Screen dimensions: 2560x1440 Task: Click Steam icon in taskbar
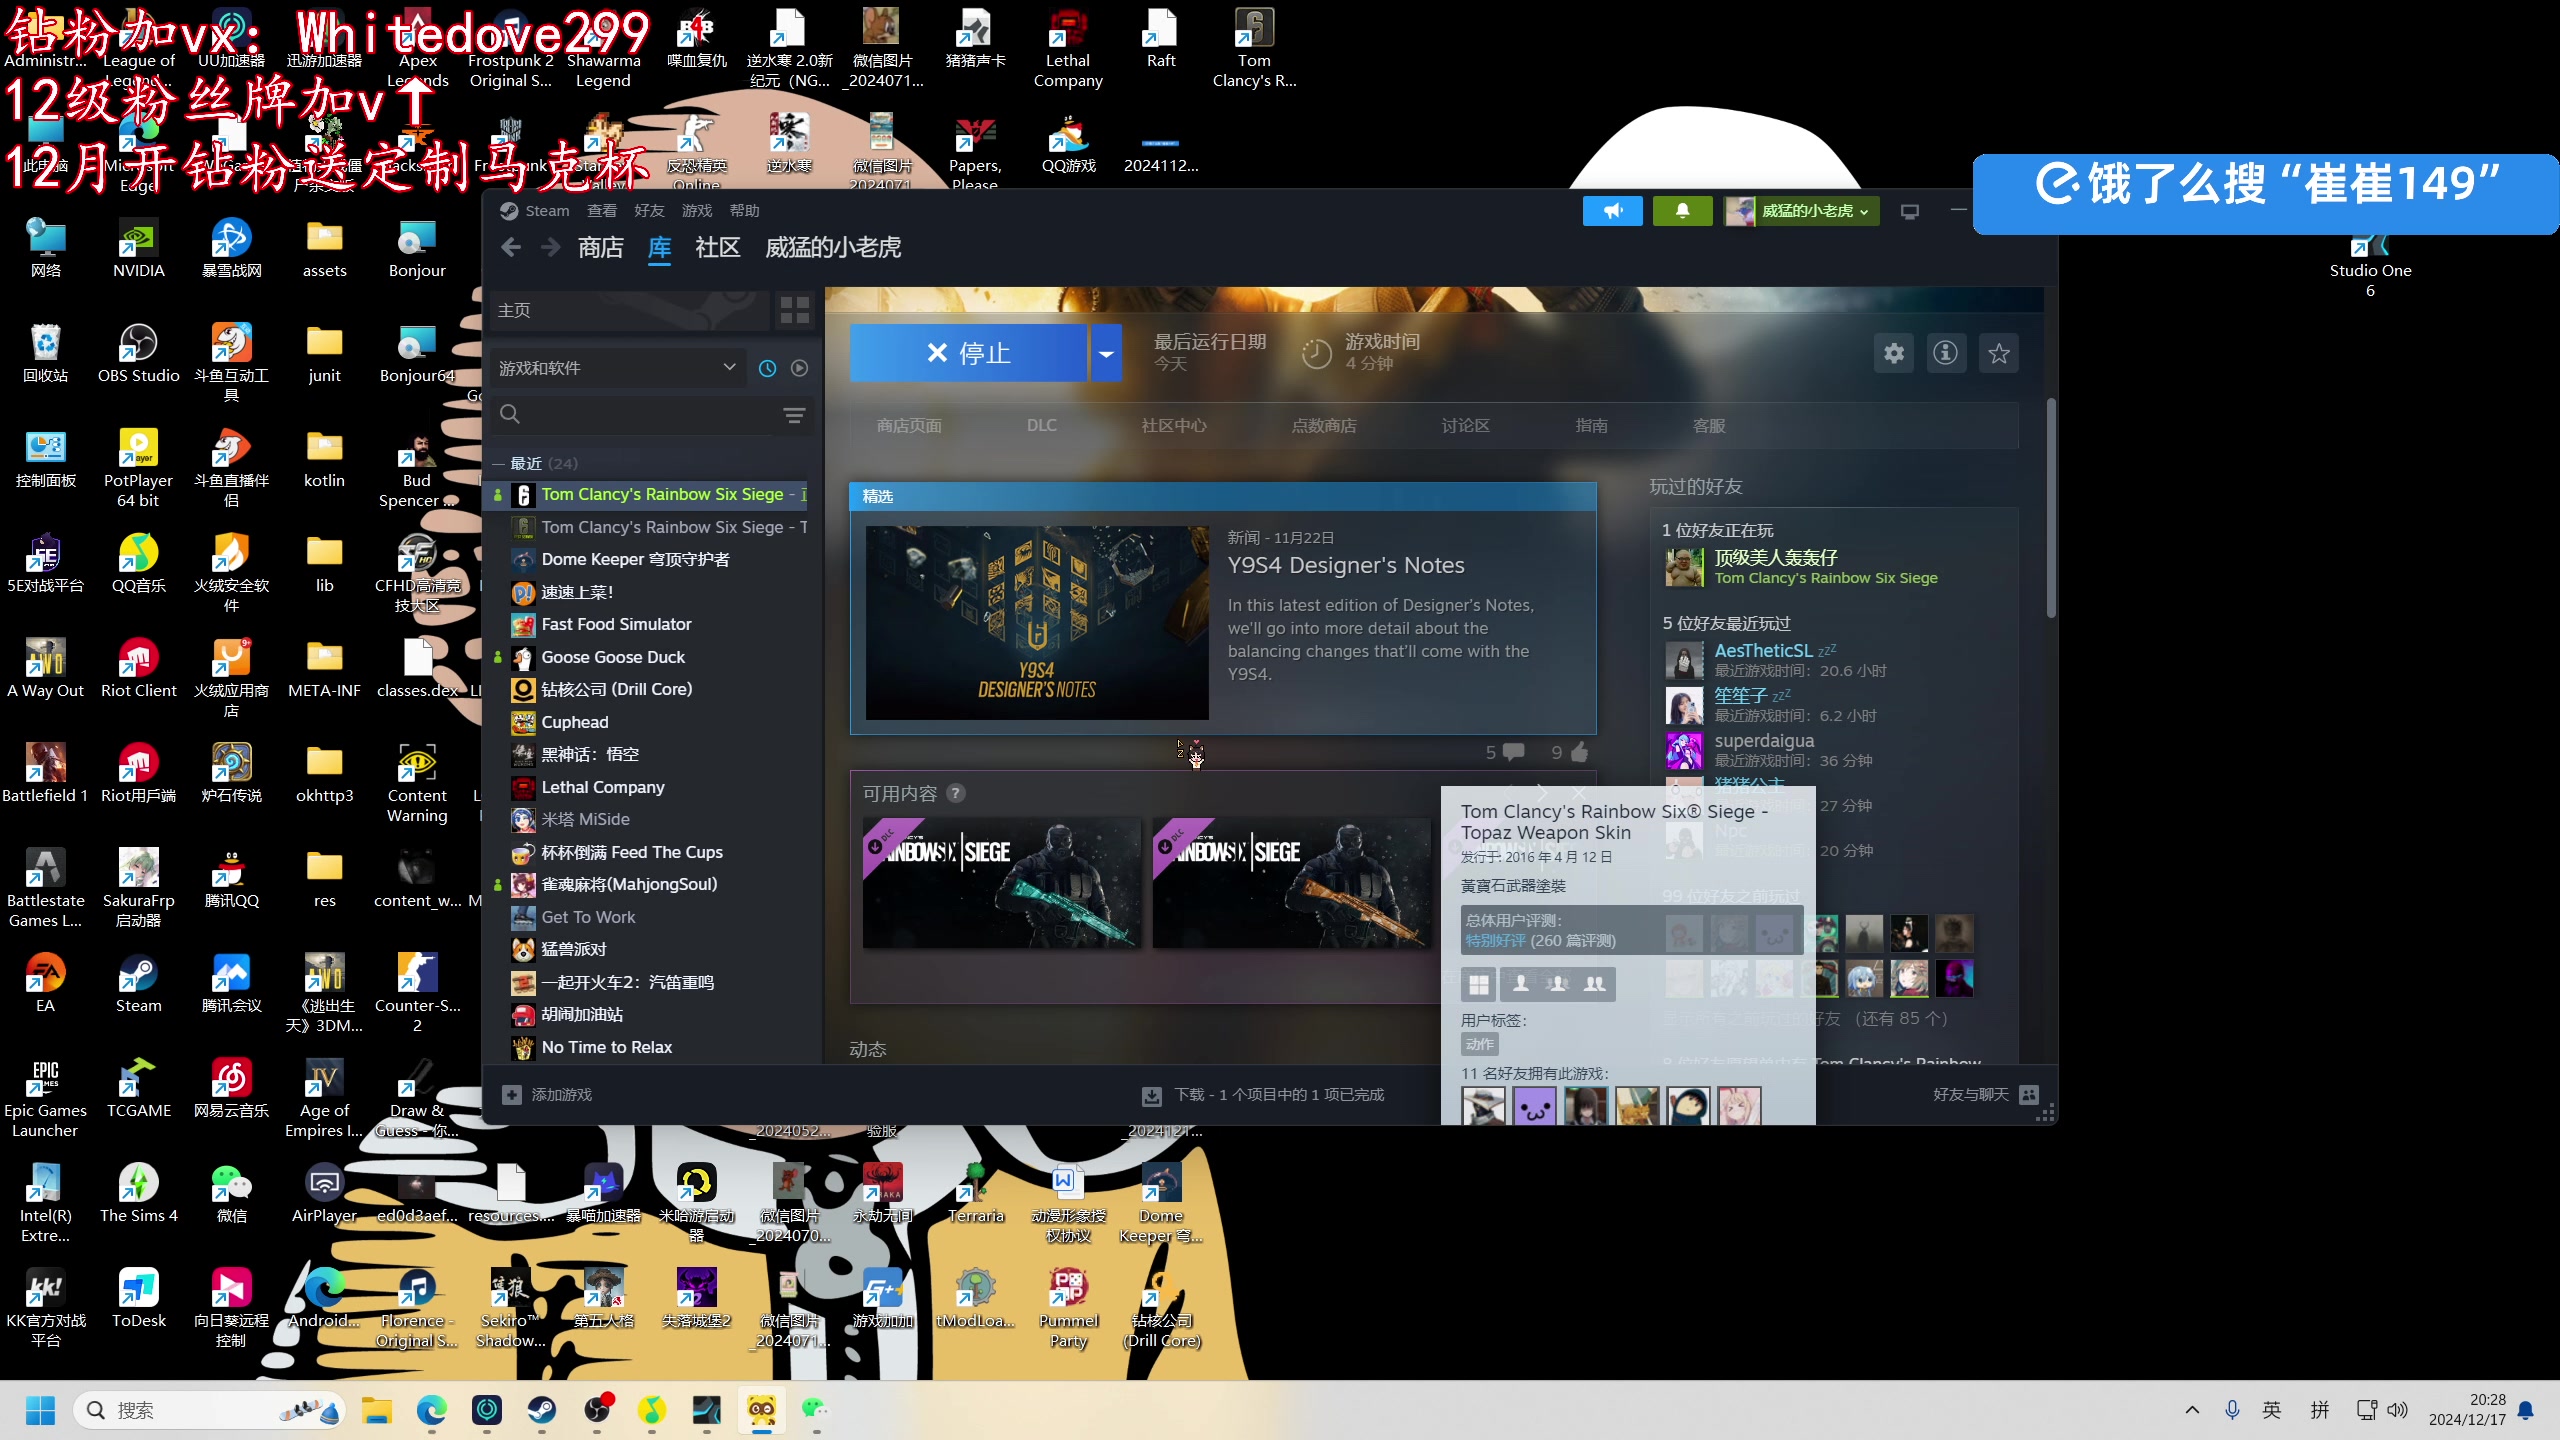click(542, 1410)
